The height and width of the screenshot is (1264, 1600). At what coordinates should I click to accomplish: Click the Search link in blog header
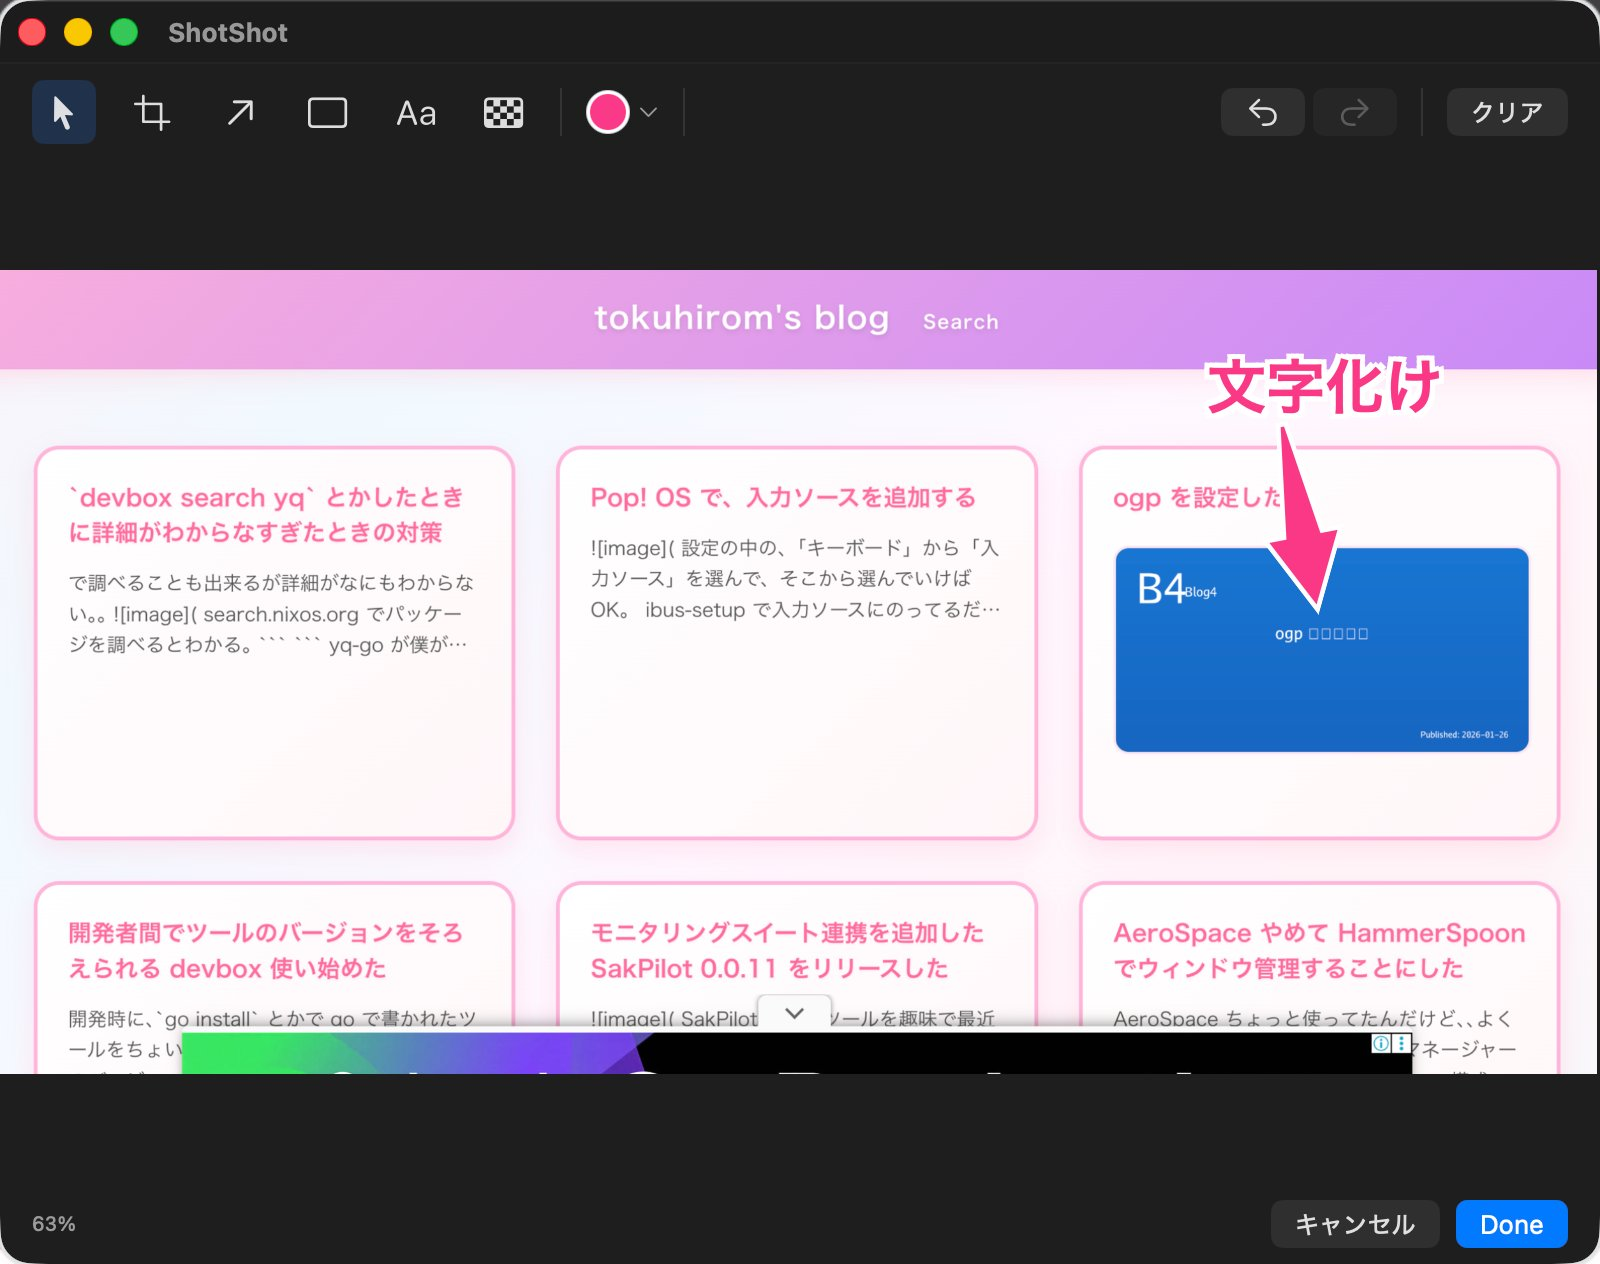(960, 322)
